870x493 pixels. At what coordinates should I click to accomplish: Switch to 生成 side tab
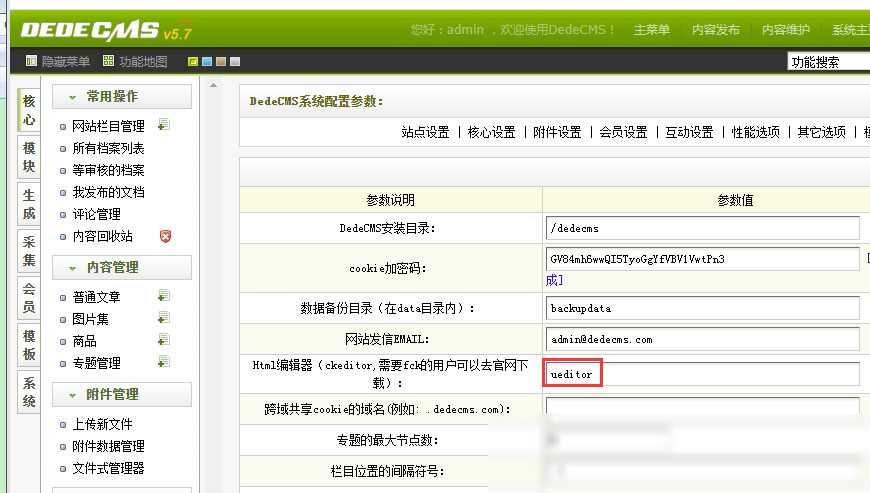point(29,204)
